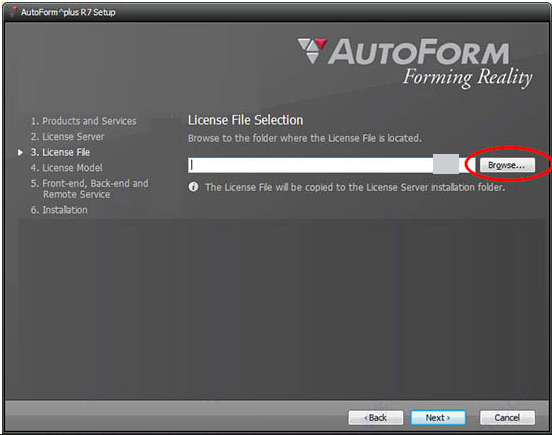Click the Forming Reality tagline
Screen dimensions: 552x435
468,77
